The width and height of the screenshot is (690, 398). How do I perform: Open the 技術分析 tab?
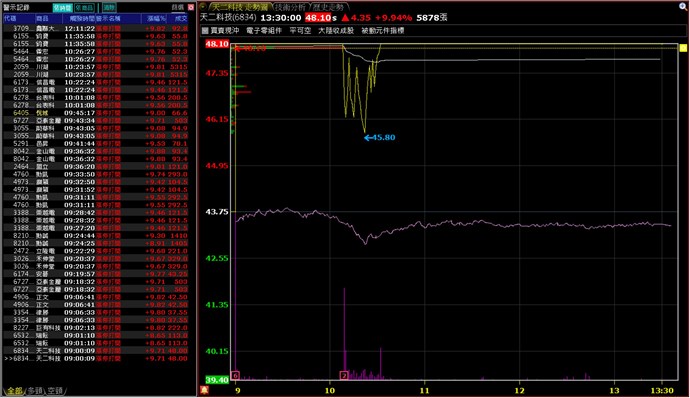pos(290,7)
